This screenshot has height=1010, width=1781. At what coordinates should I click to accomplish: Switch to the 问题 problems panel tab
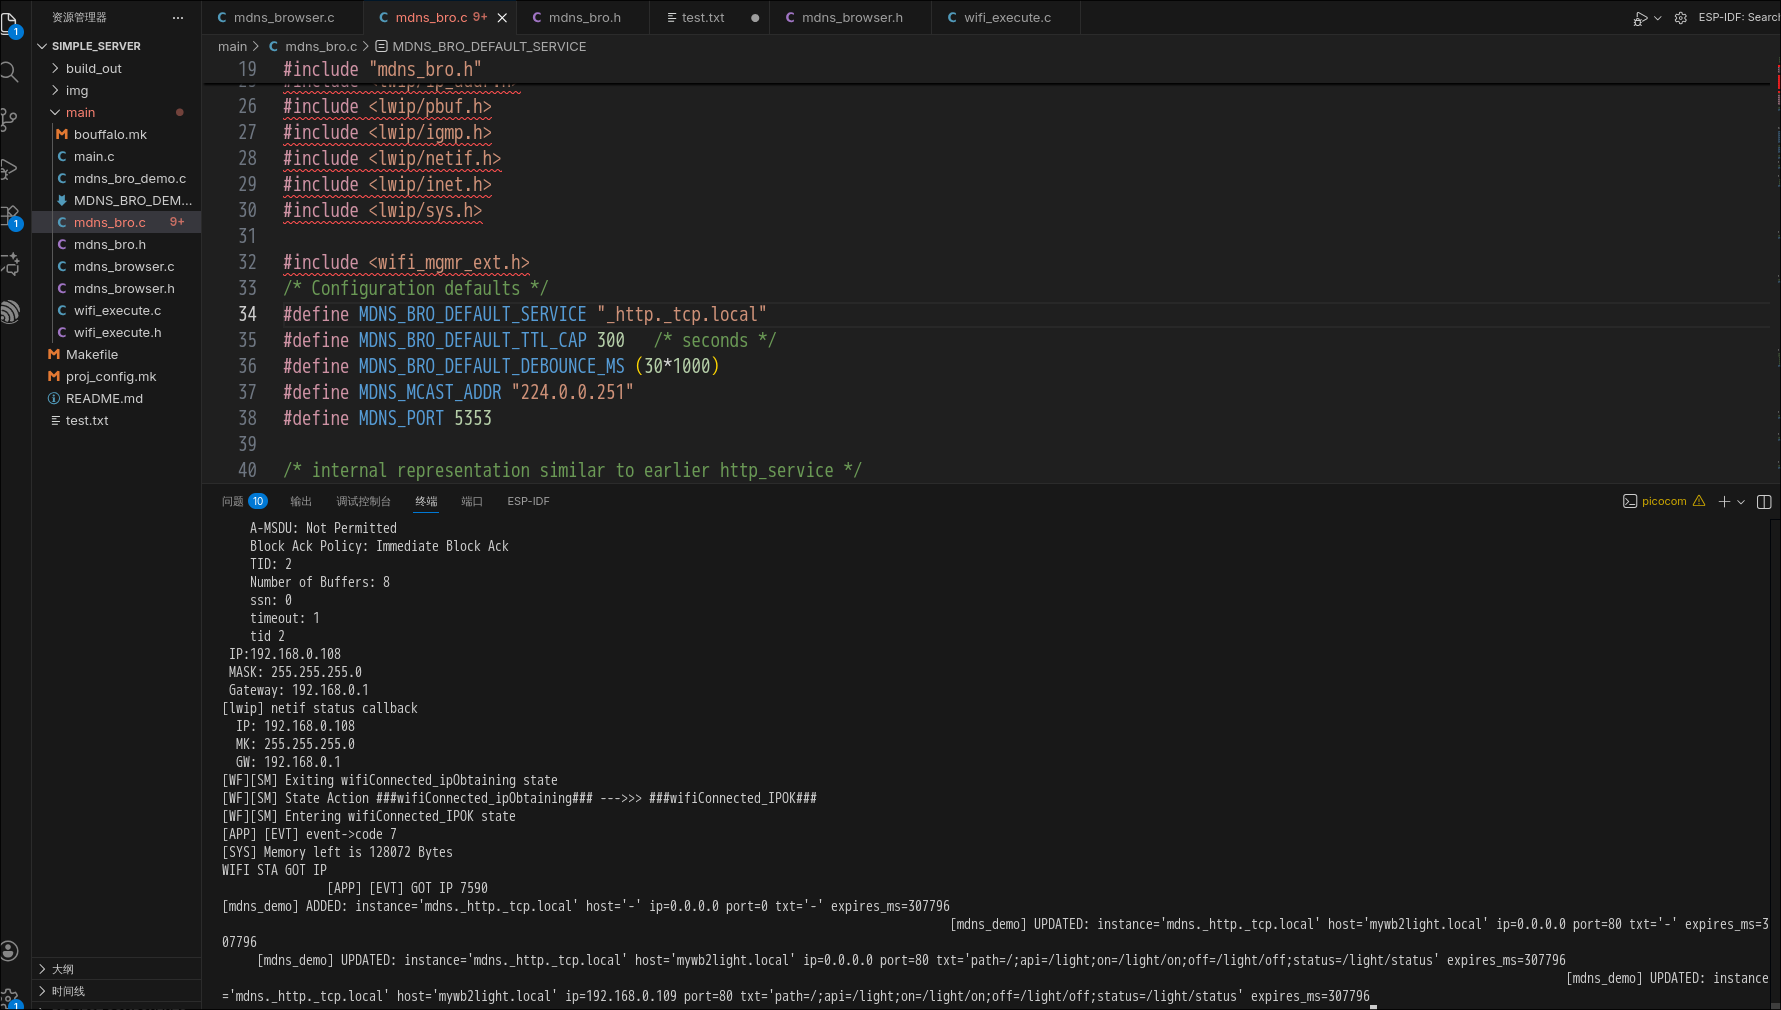pyautogui.click(x=233, y=502)
